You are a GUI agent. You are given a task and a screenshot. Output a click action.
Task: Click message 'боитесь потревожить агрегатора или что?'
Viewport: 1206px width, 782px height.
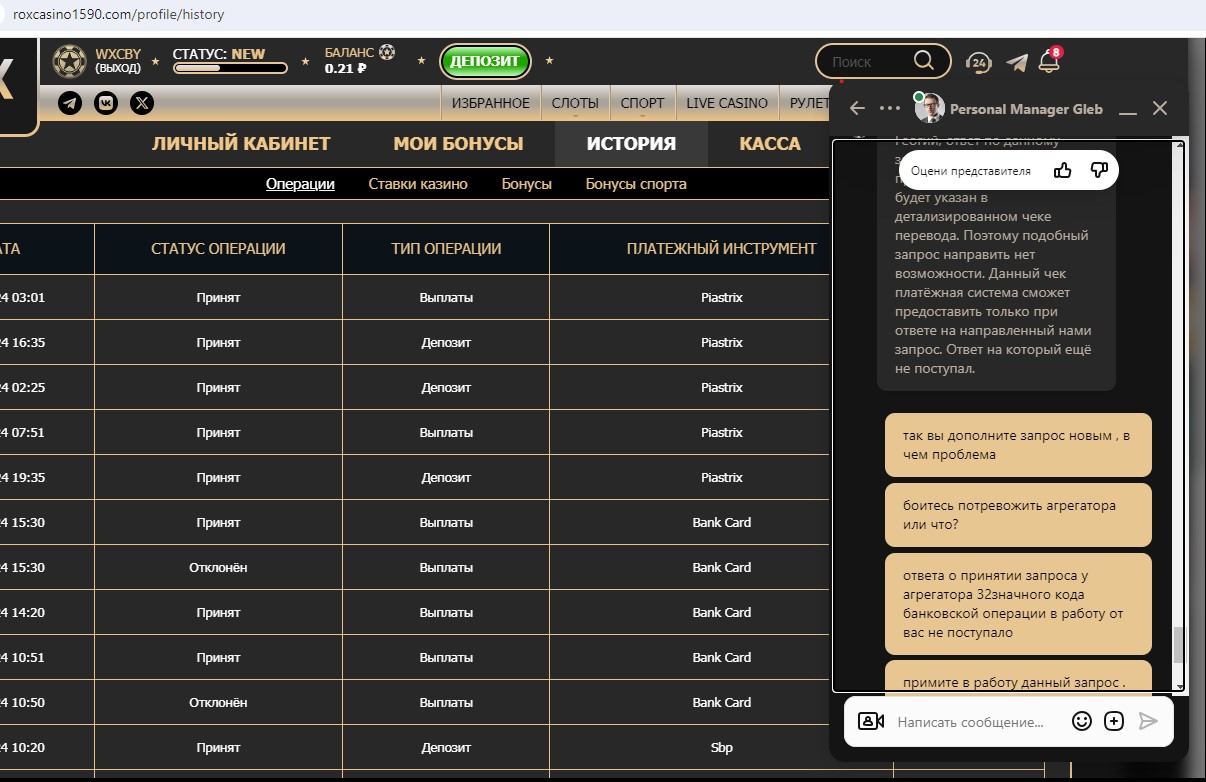1018,515
